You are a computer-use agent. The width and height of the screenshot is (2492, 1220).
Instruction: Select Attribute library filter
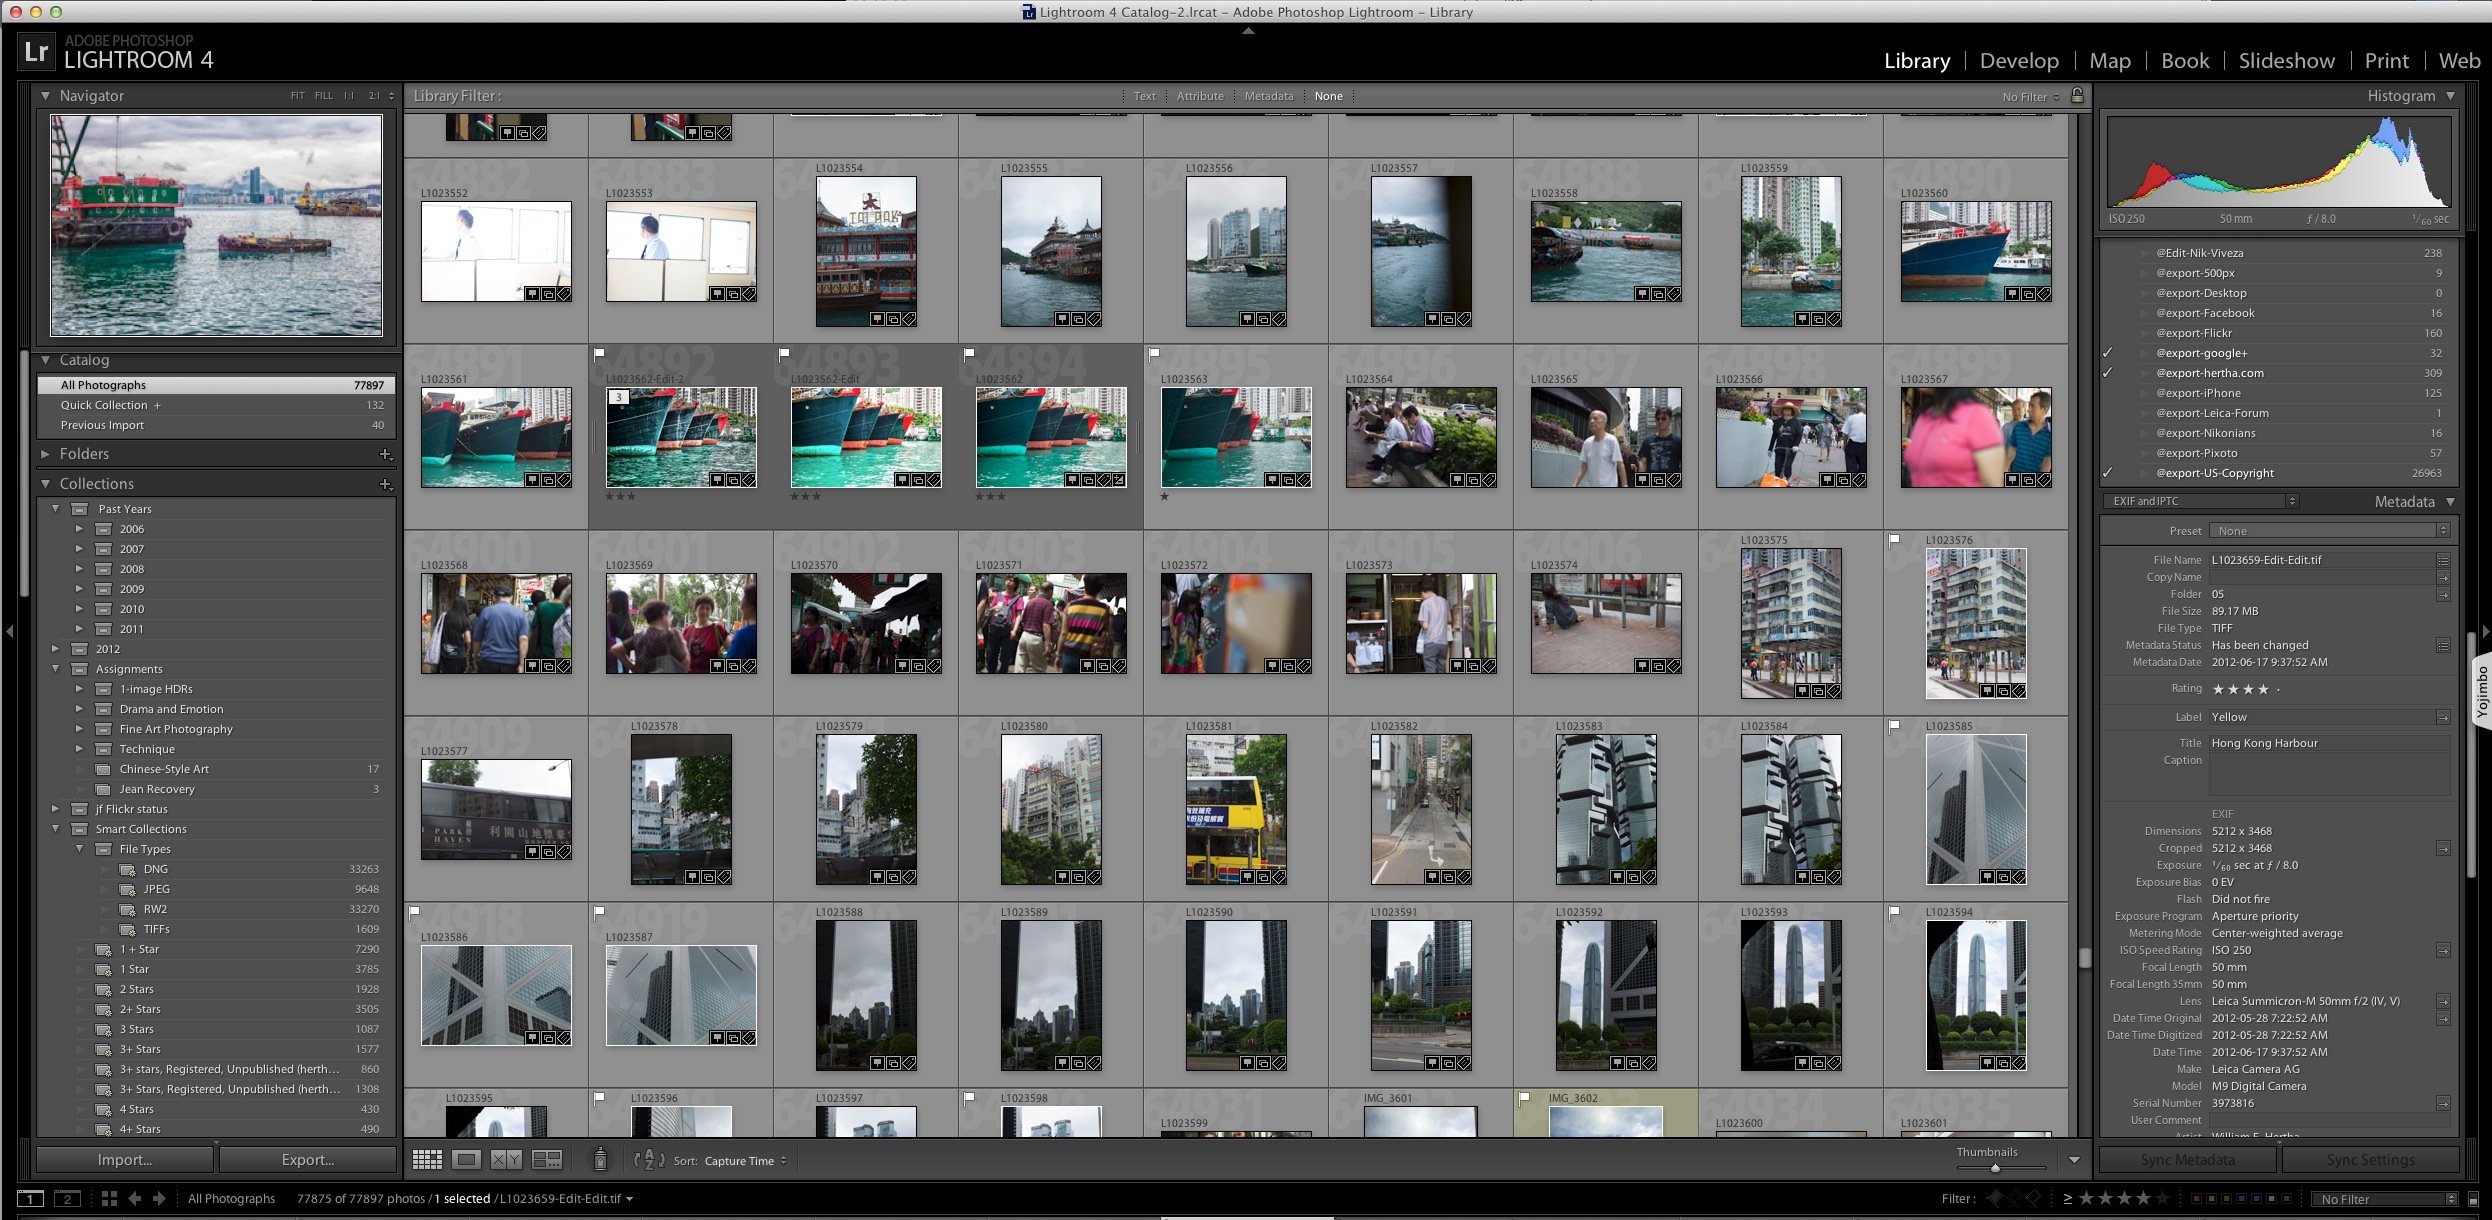(1200, 96)
